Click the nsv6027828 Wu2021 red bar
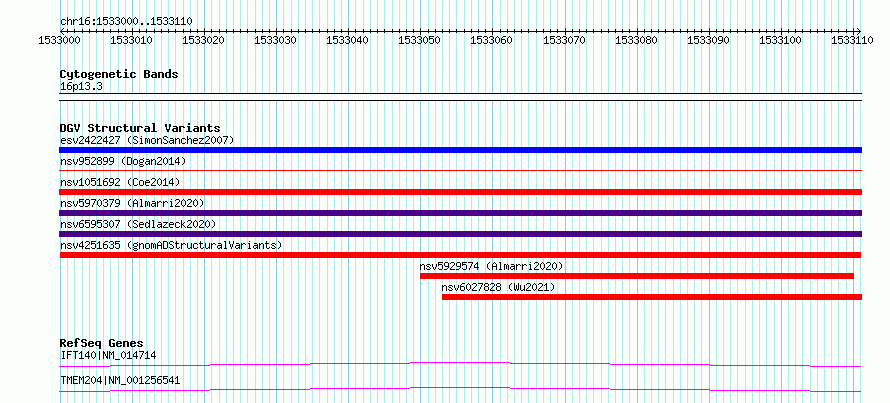This screenshot has height=403, width=890. [652, 297]
